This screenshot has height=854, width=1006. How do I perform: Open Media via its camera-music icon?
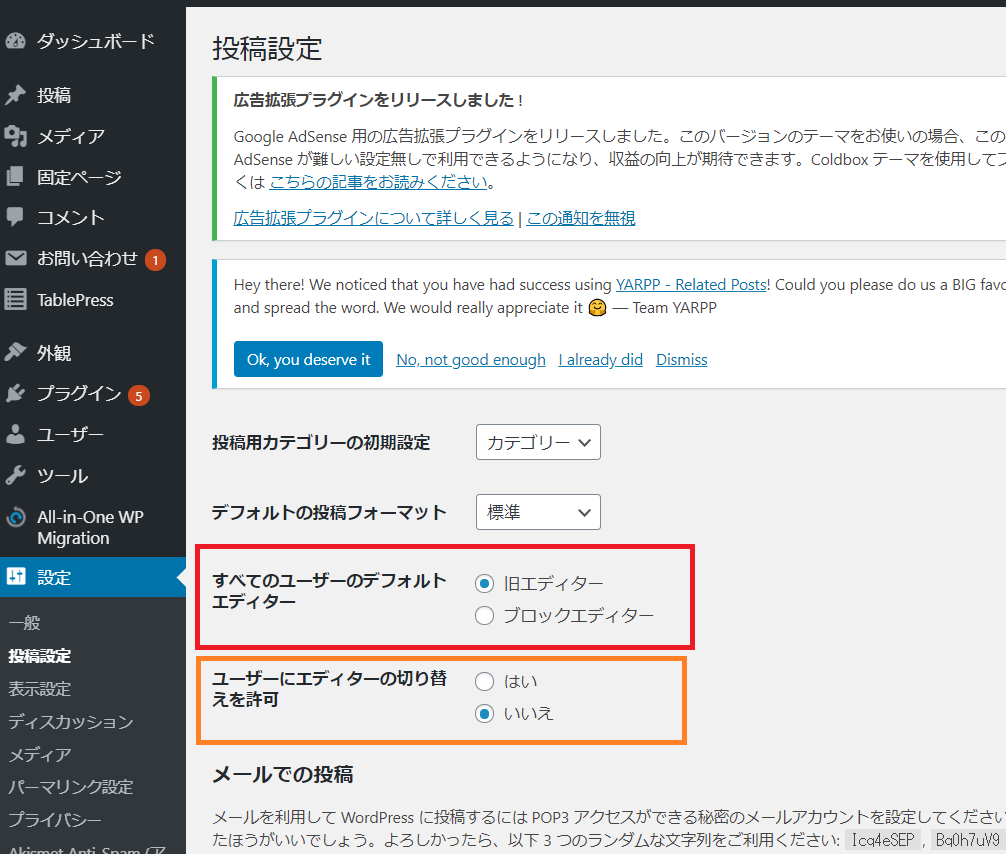pos(16,136)
